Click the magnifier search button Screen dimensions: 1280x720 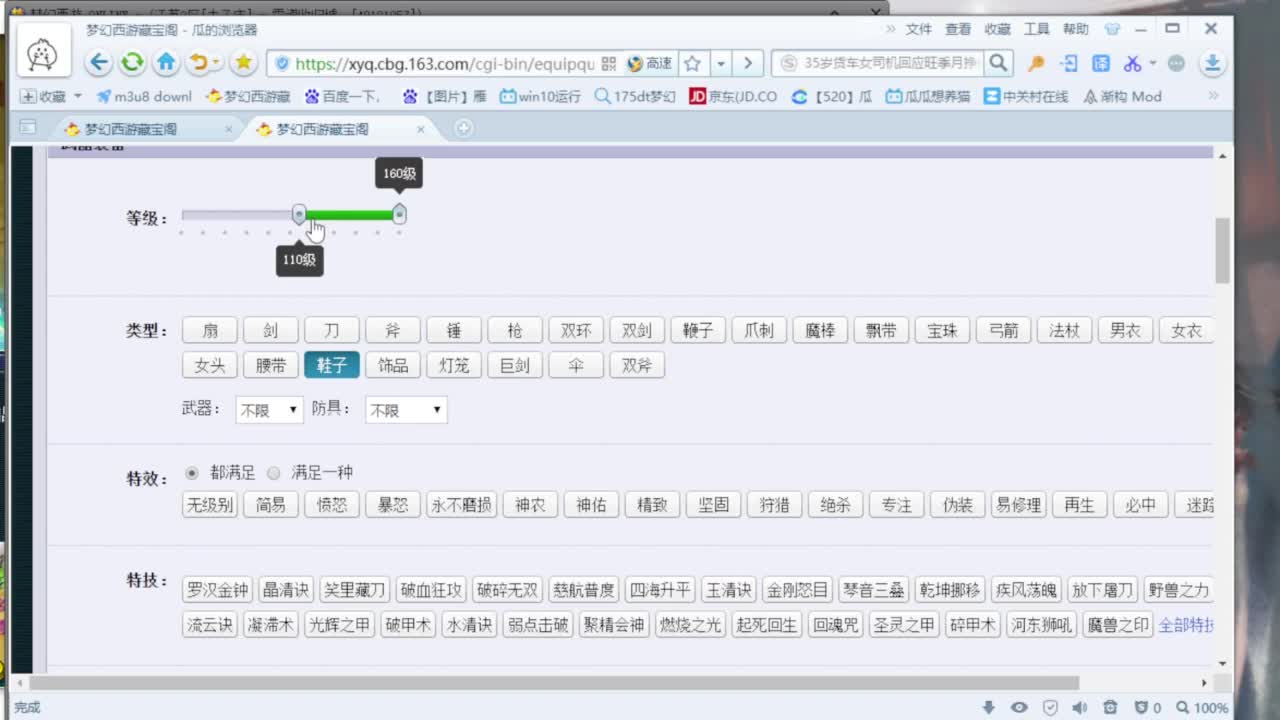click(998, 63)
